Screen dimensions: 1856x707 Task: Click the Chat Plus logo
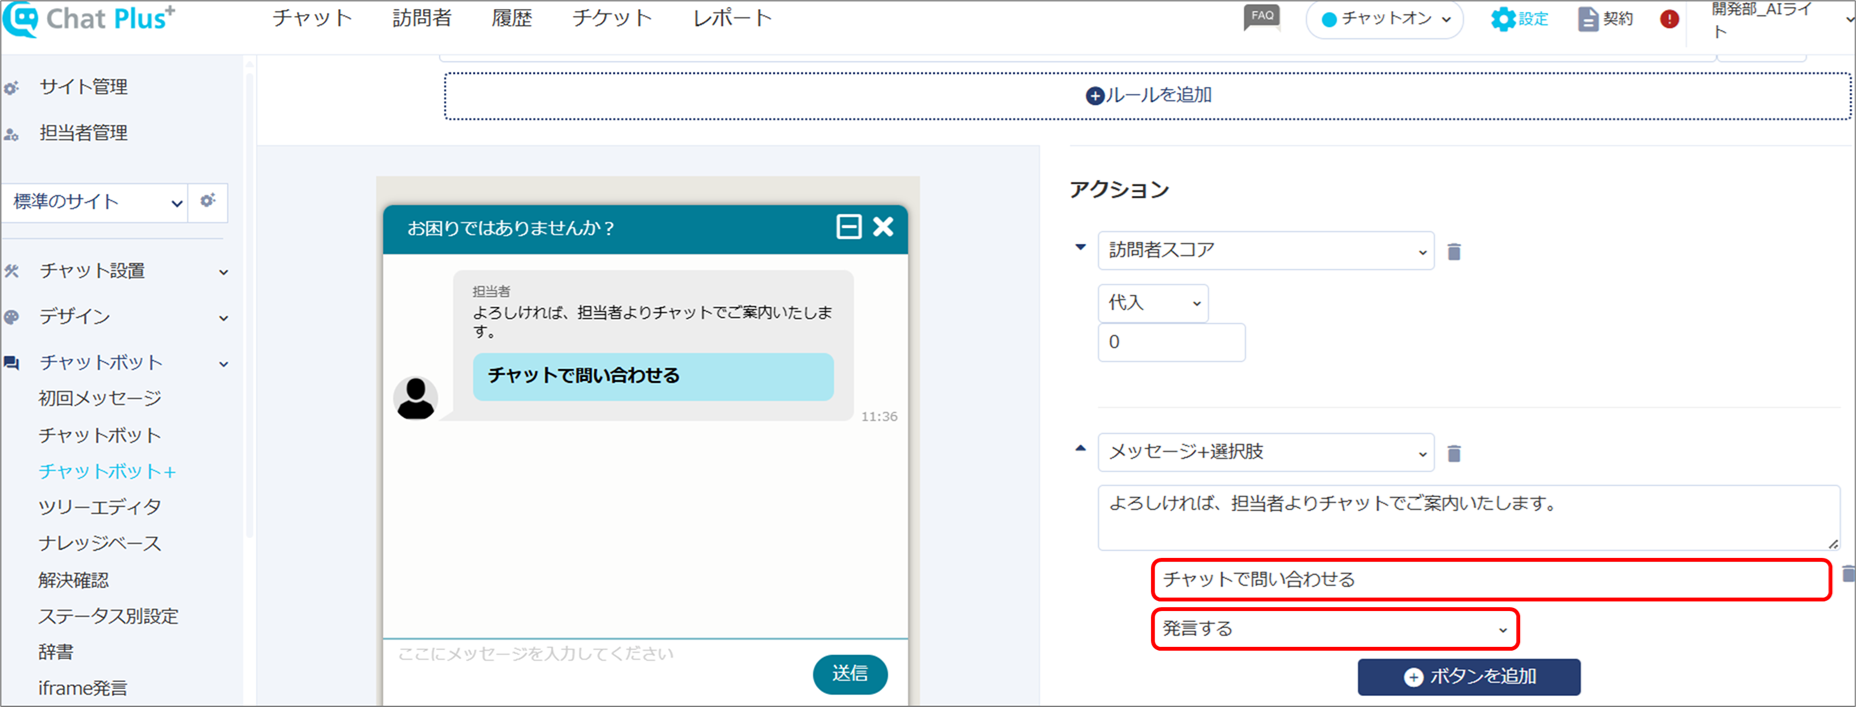[x=90, y=19]
